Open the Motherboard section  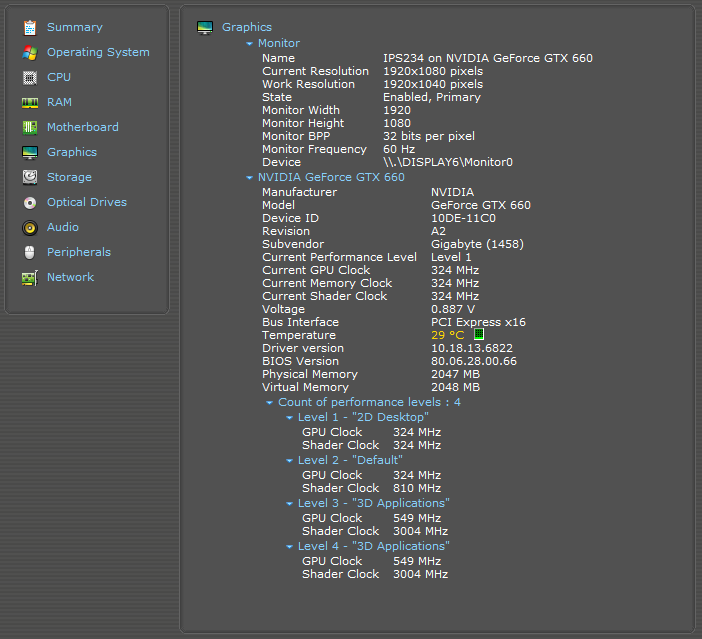(83, 127)
